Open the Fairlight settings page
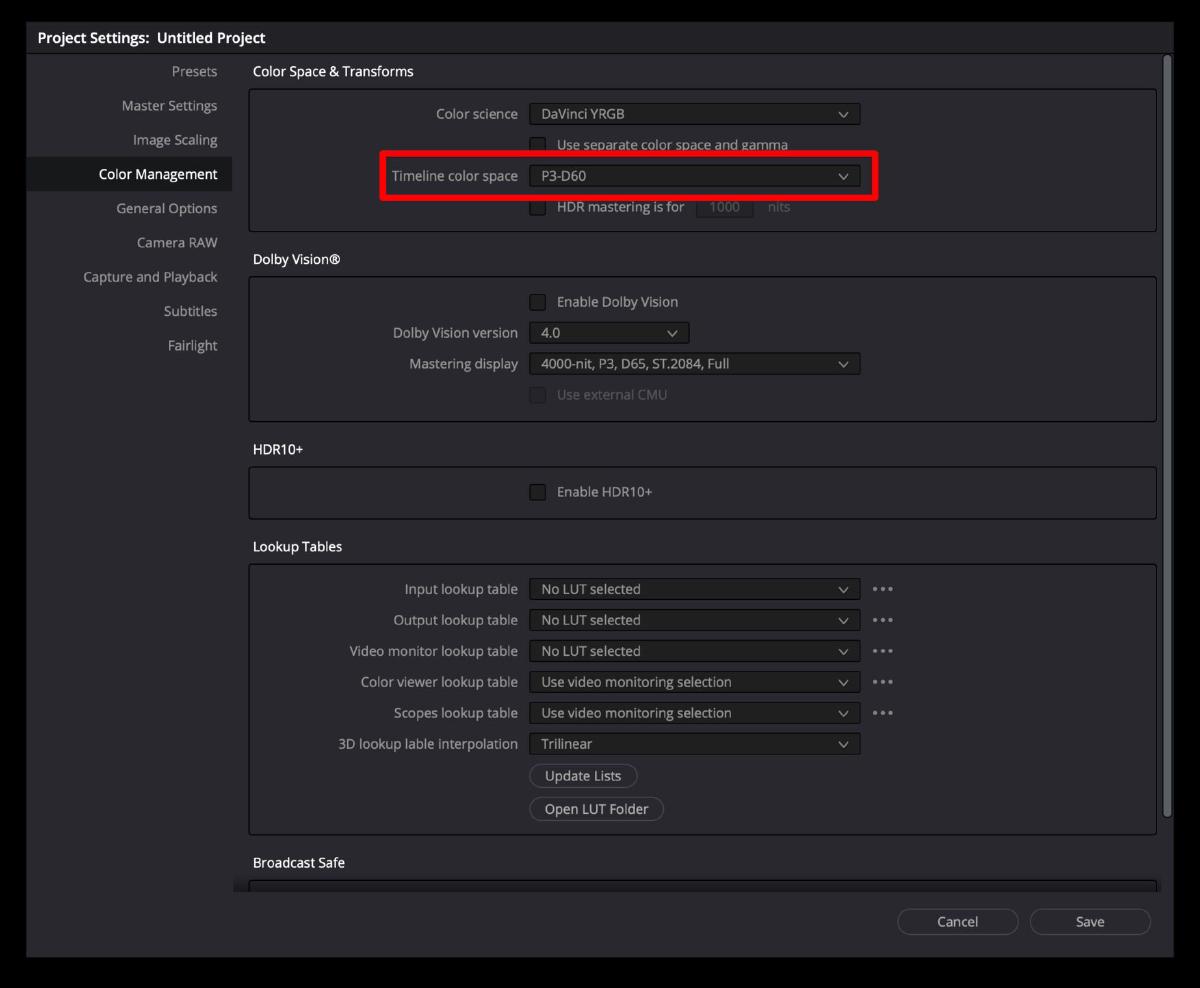 point(192,345)
